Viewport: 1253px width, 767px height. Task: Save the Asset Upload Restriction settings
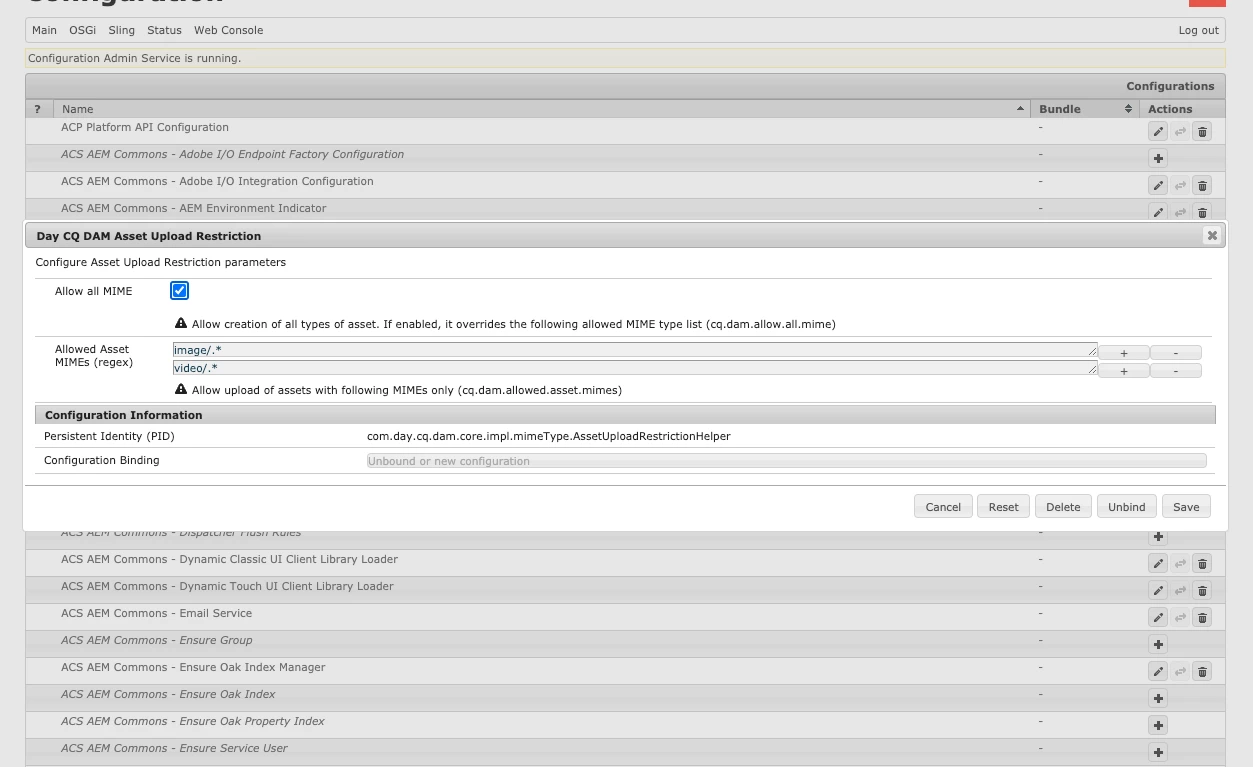click(1186, 507)
